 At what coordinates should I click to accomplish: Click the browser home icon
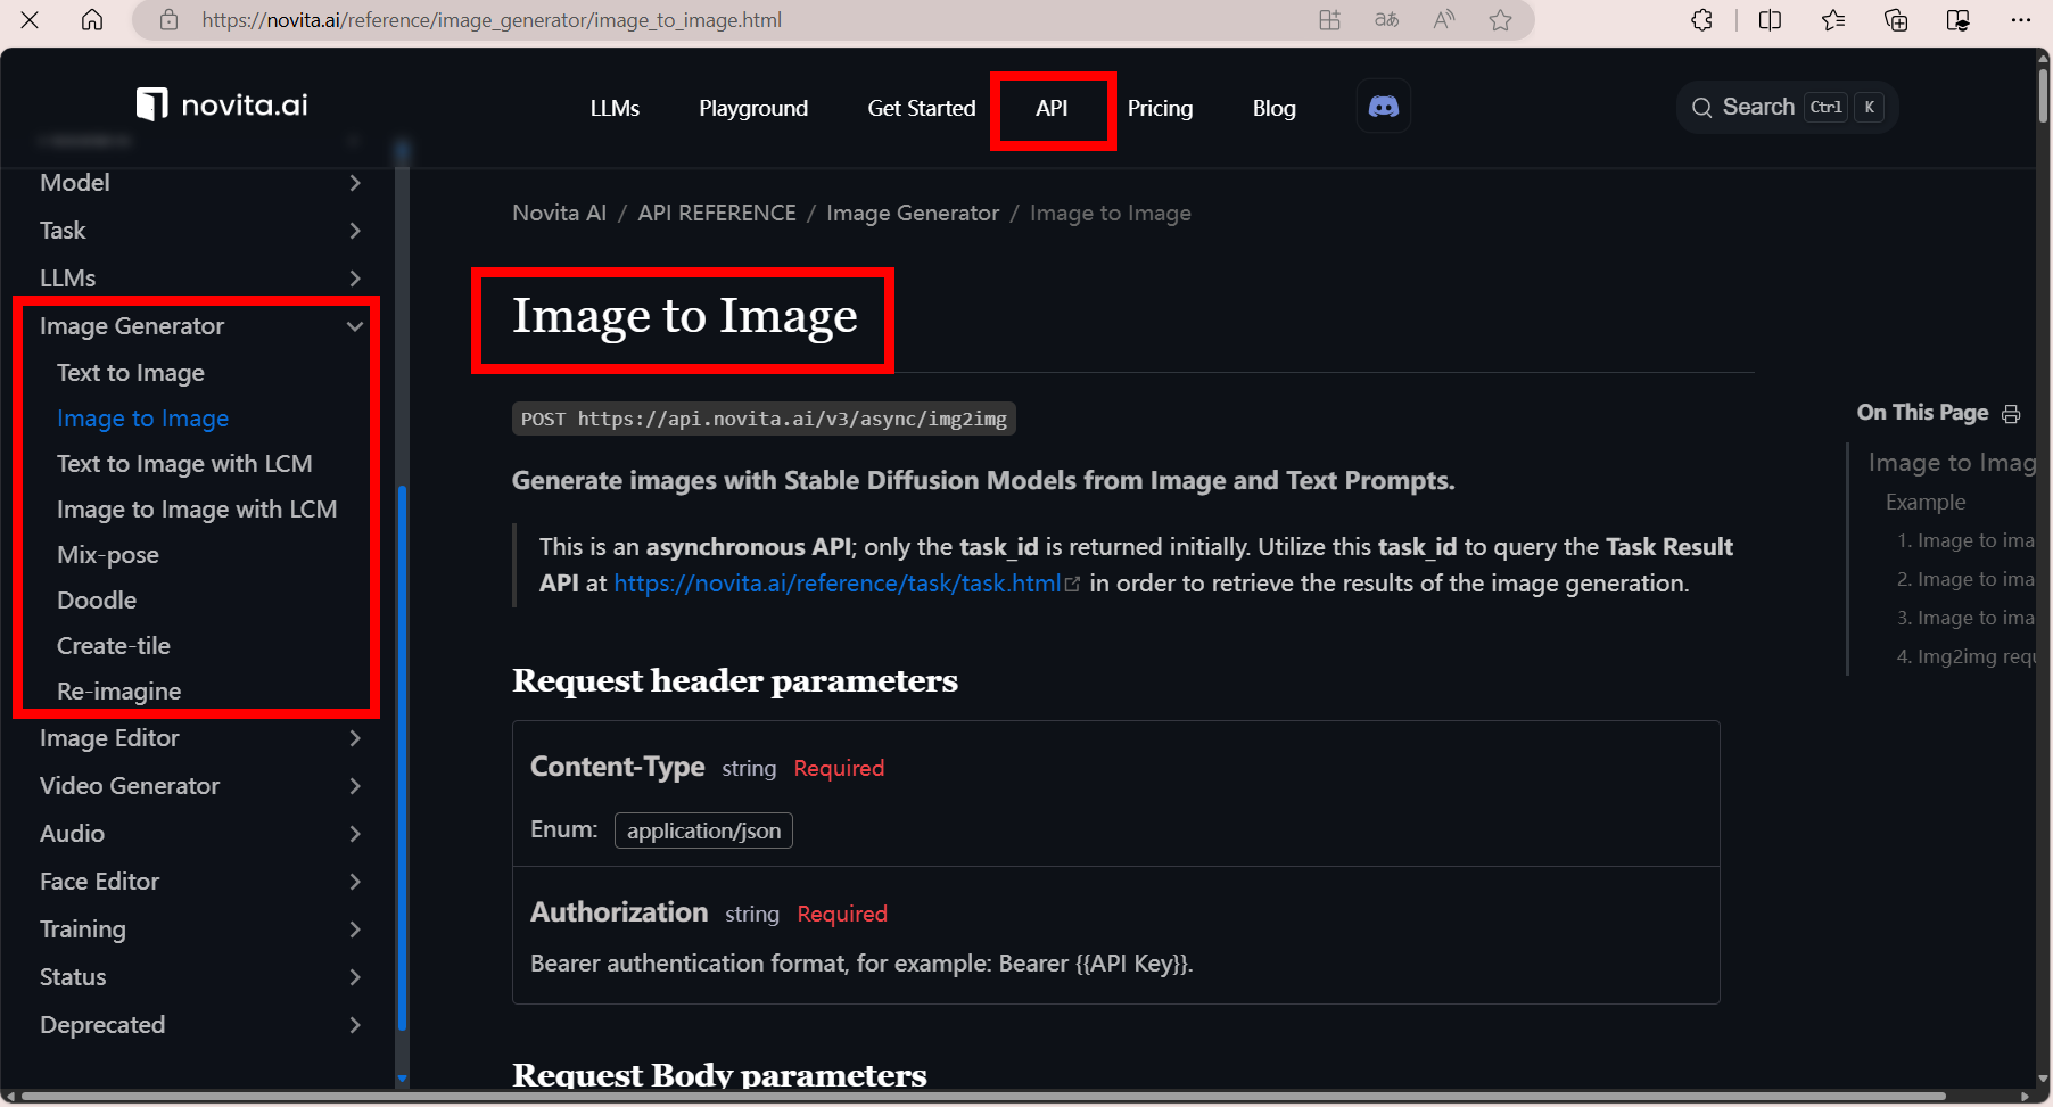coord(92,20)
